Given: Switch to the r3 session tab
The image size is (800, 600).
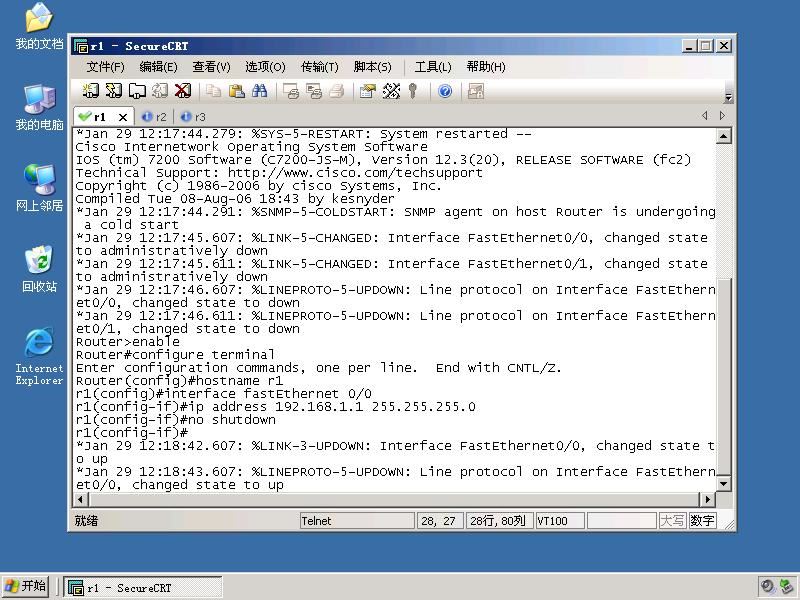Looking at the screenshot, I should [194, 117].
